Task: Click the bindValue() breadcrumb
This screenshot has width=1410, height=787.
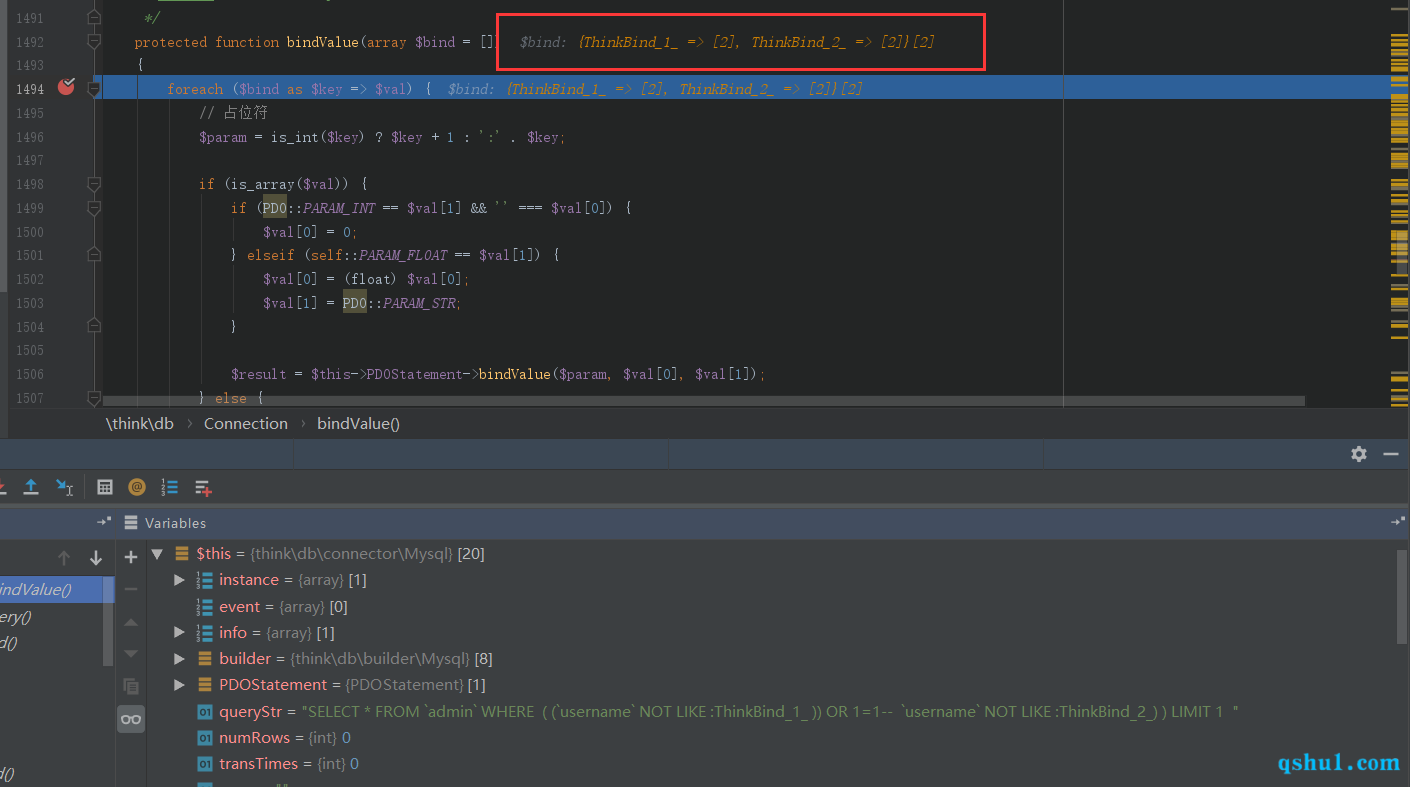Action: click(358, 424)
